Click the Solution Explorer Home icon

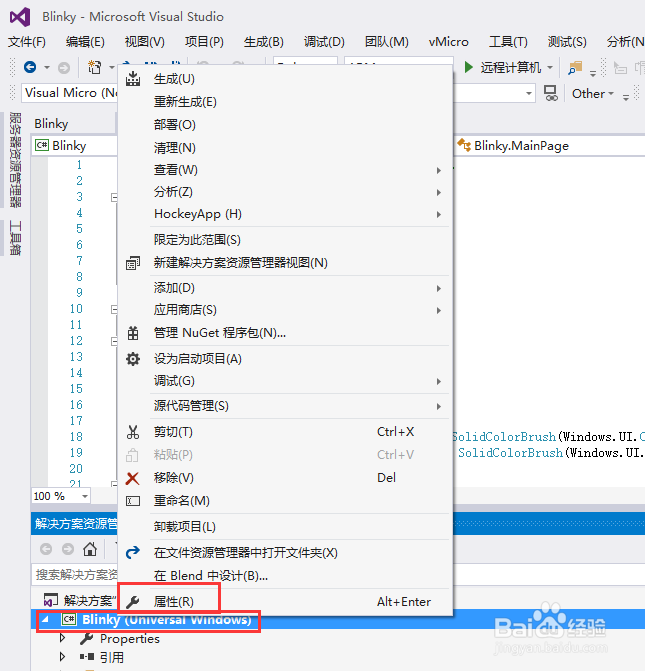point(90,549)
